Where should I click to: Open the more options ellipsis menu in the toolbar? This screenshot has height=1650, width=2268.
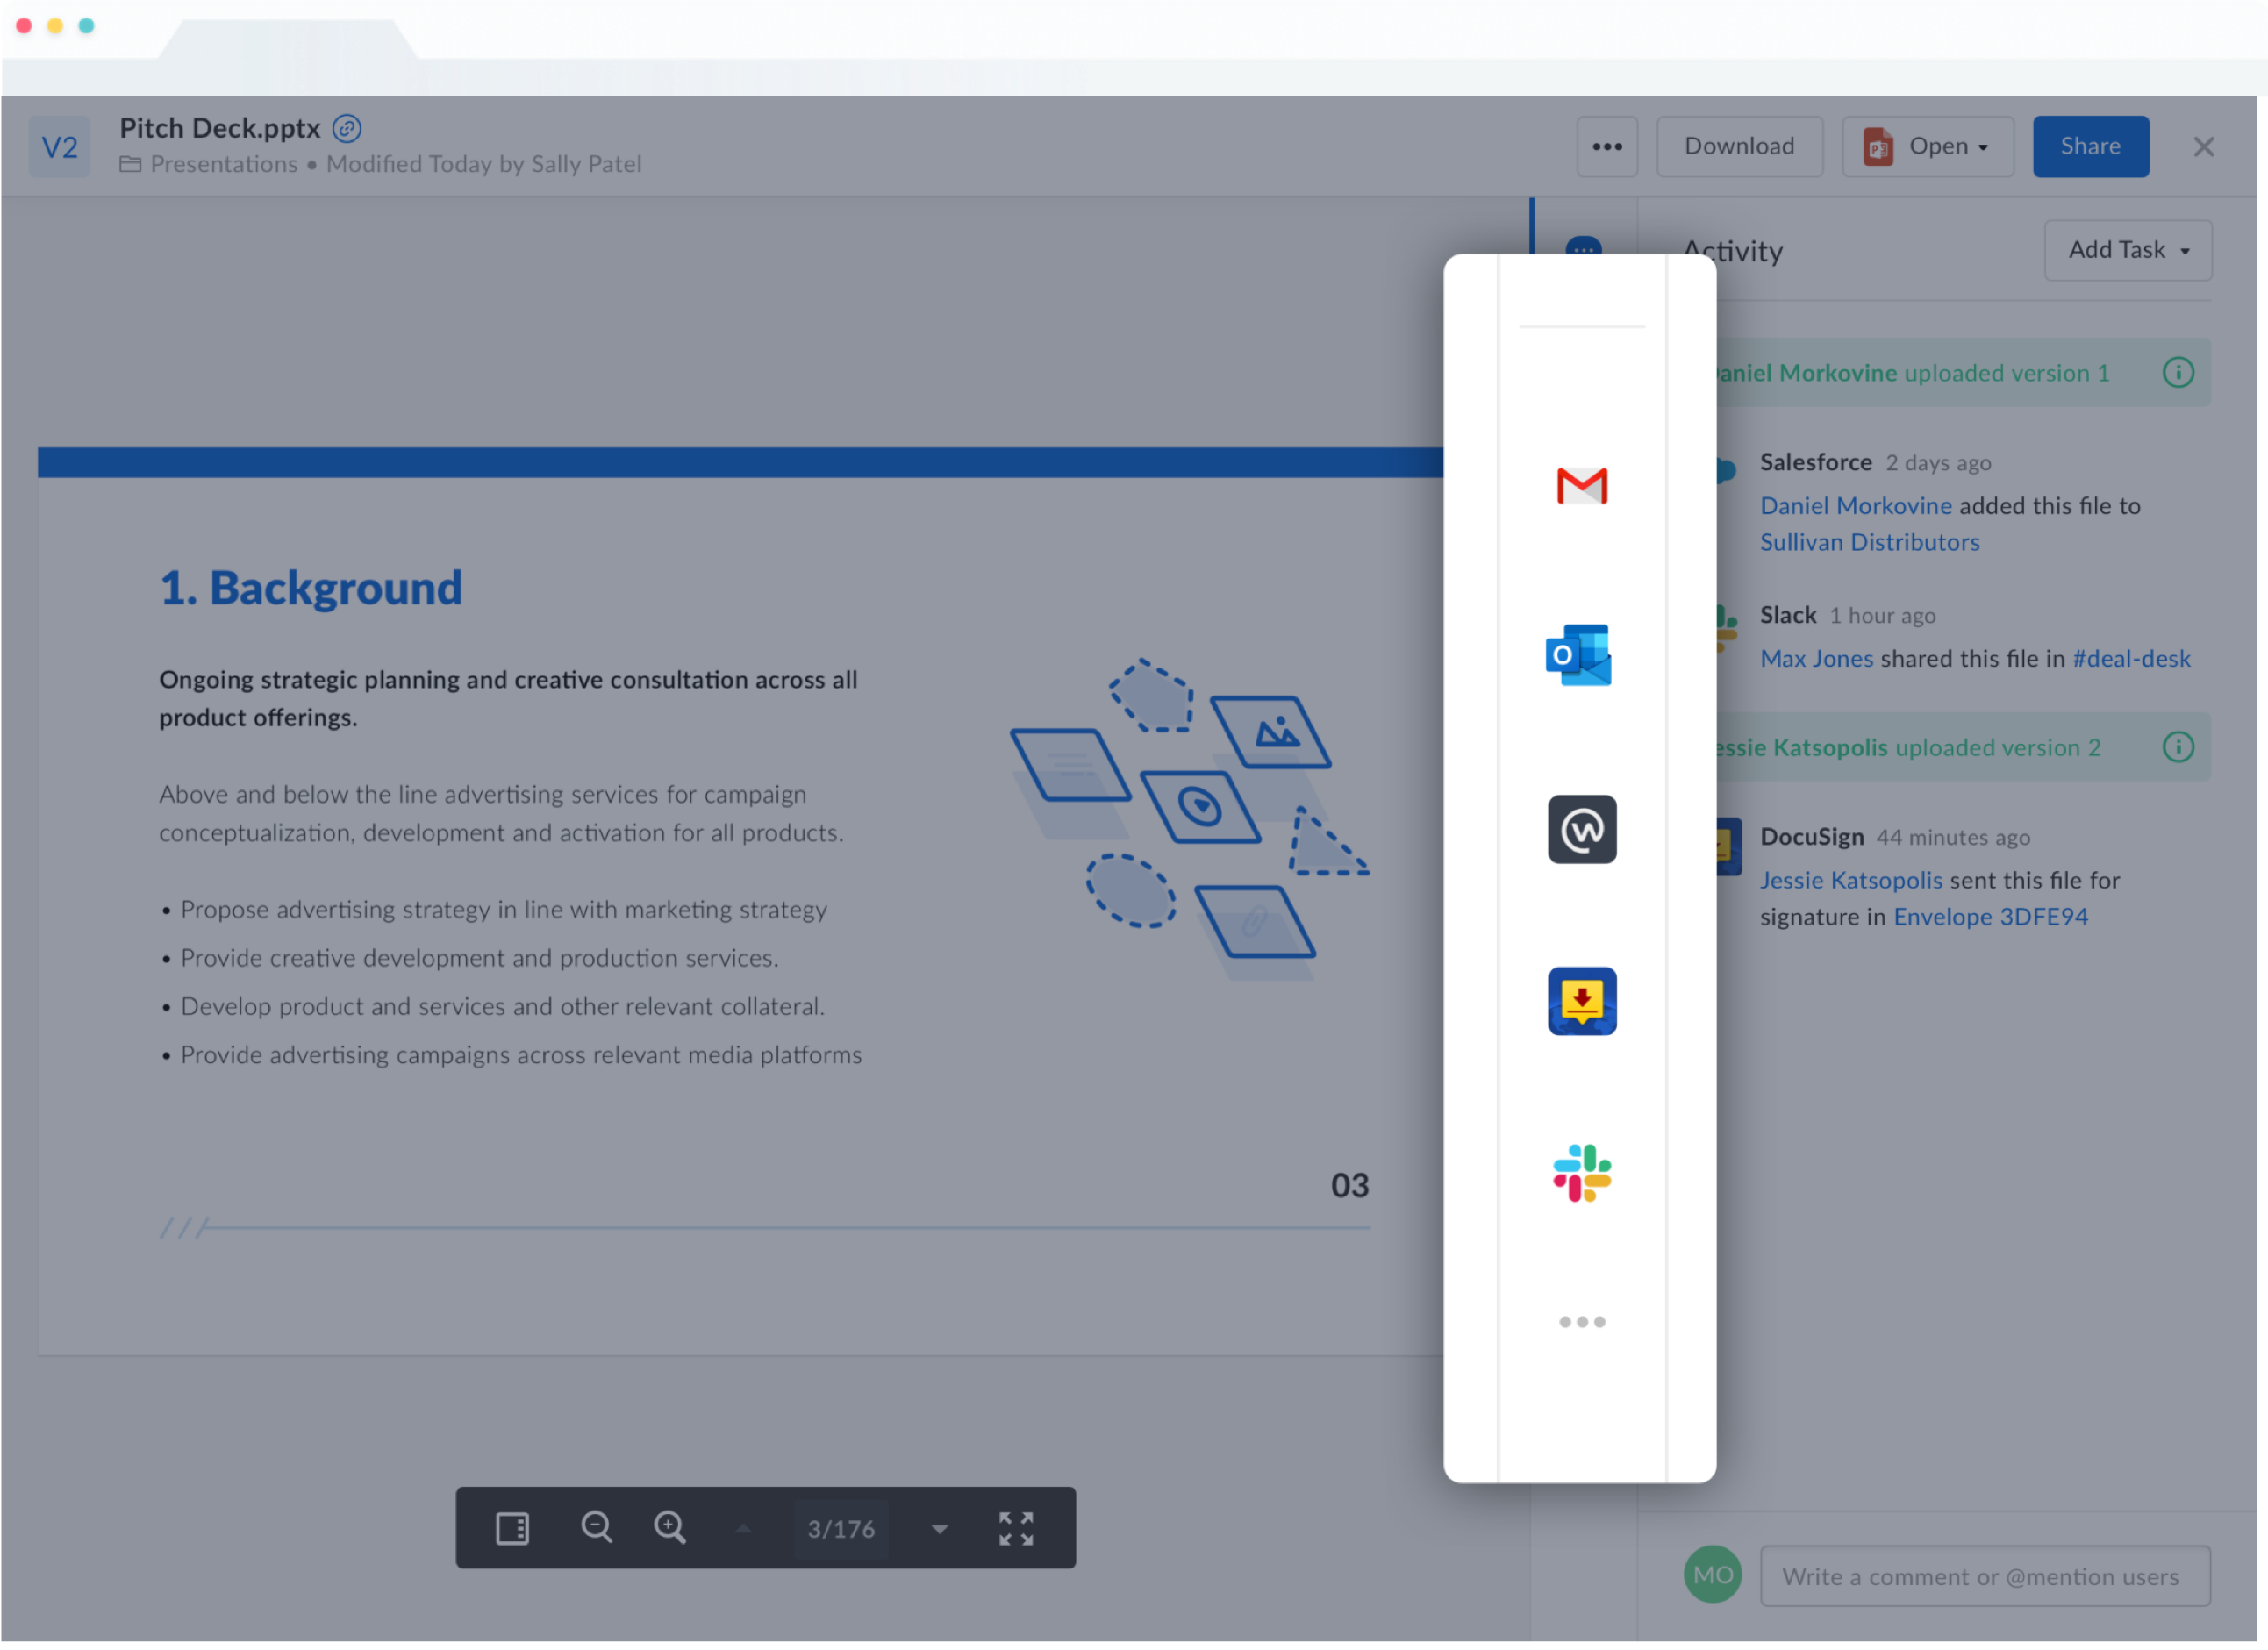pyautogui.click(x=1608, y=146)
